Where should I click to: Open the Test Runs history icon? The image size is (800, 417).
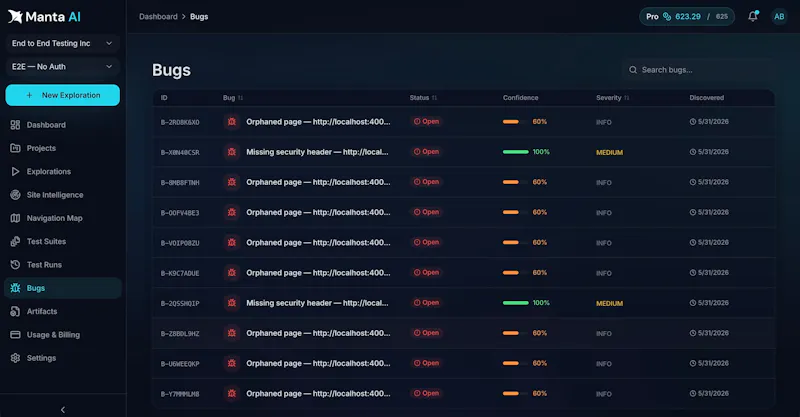[15, 264]
